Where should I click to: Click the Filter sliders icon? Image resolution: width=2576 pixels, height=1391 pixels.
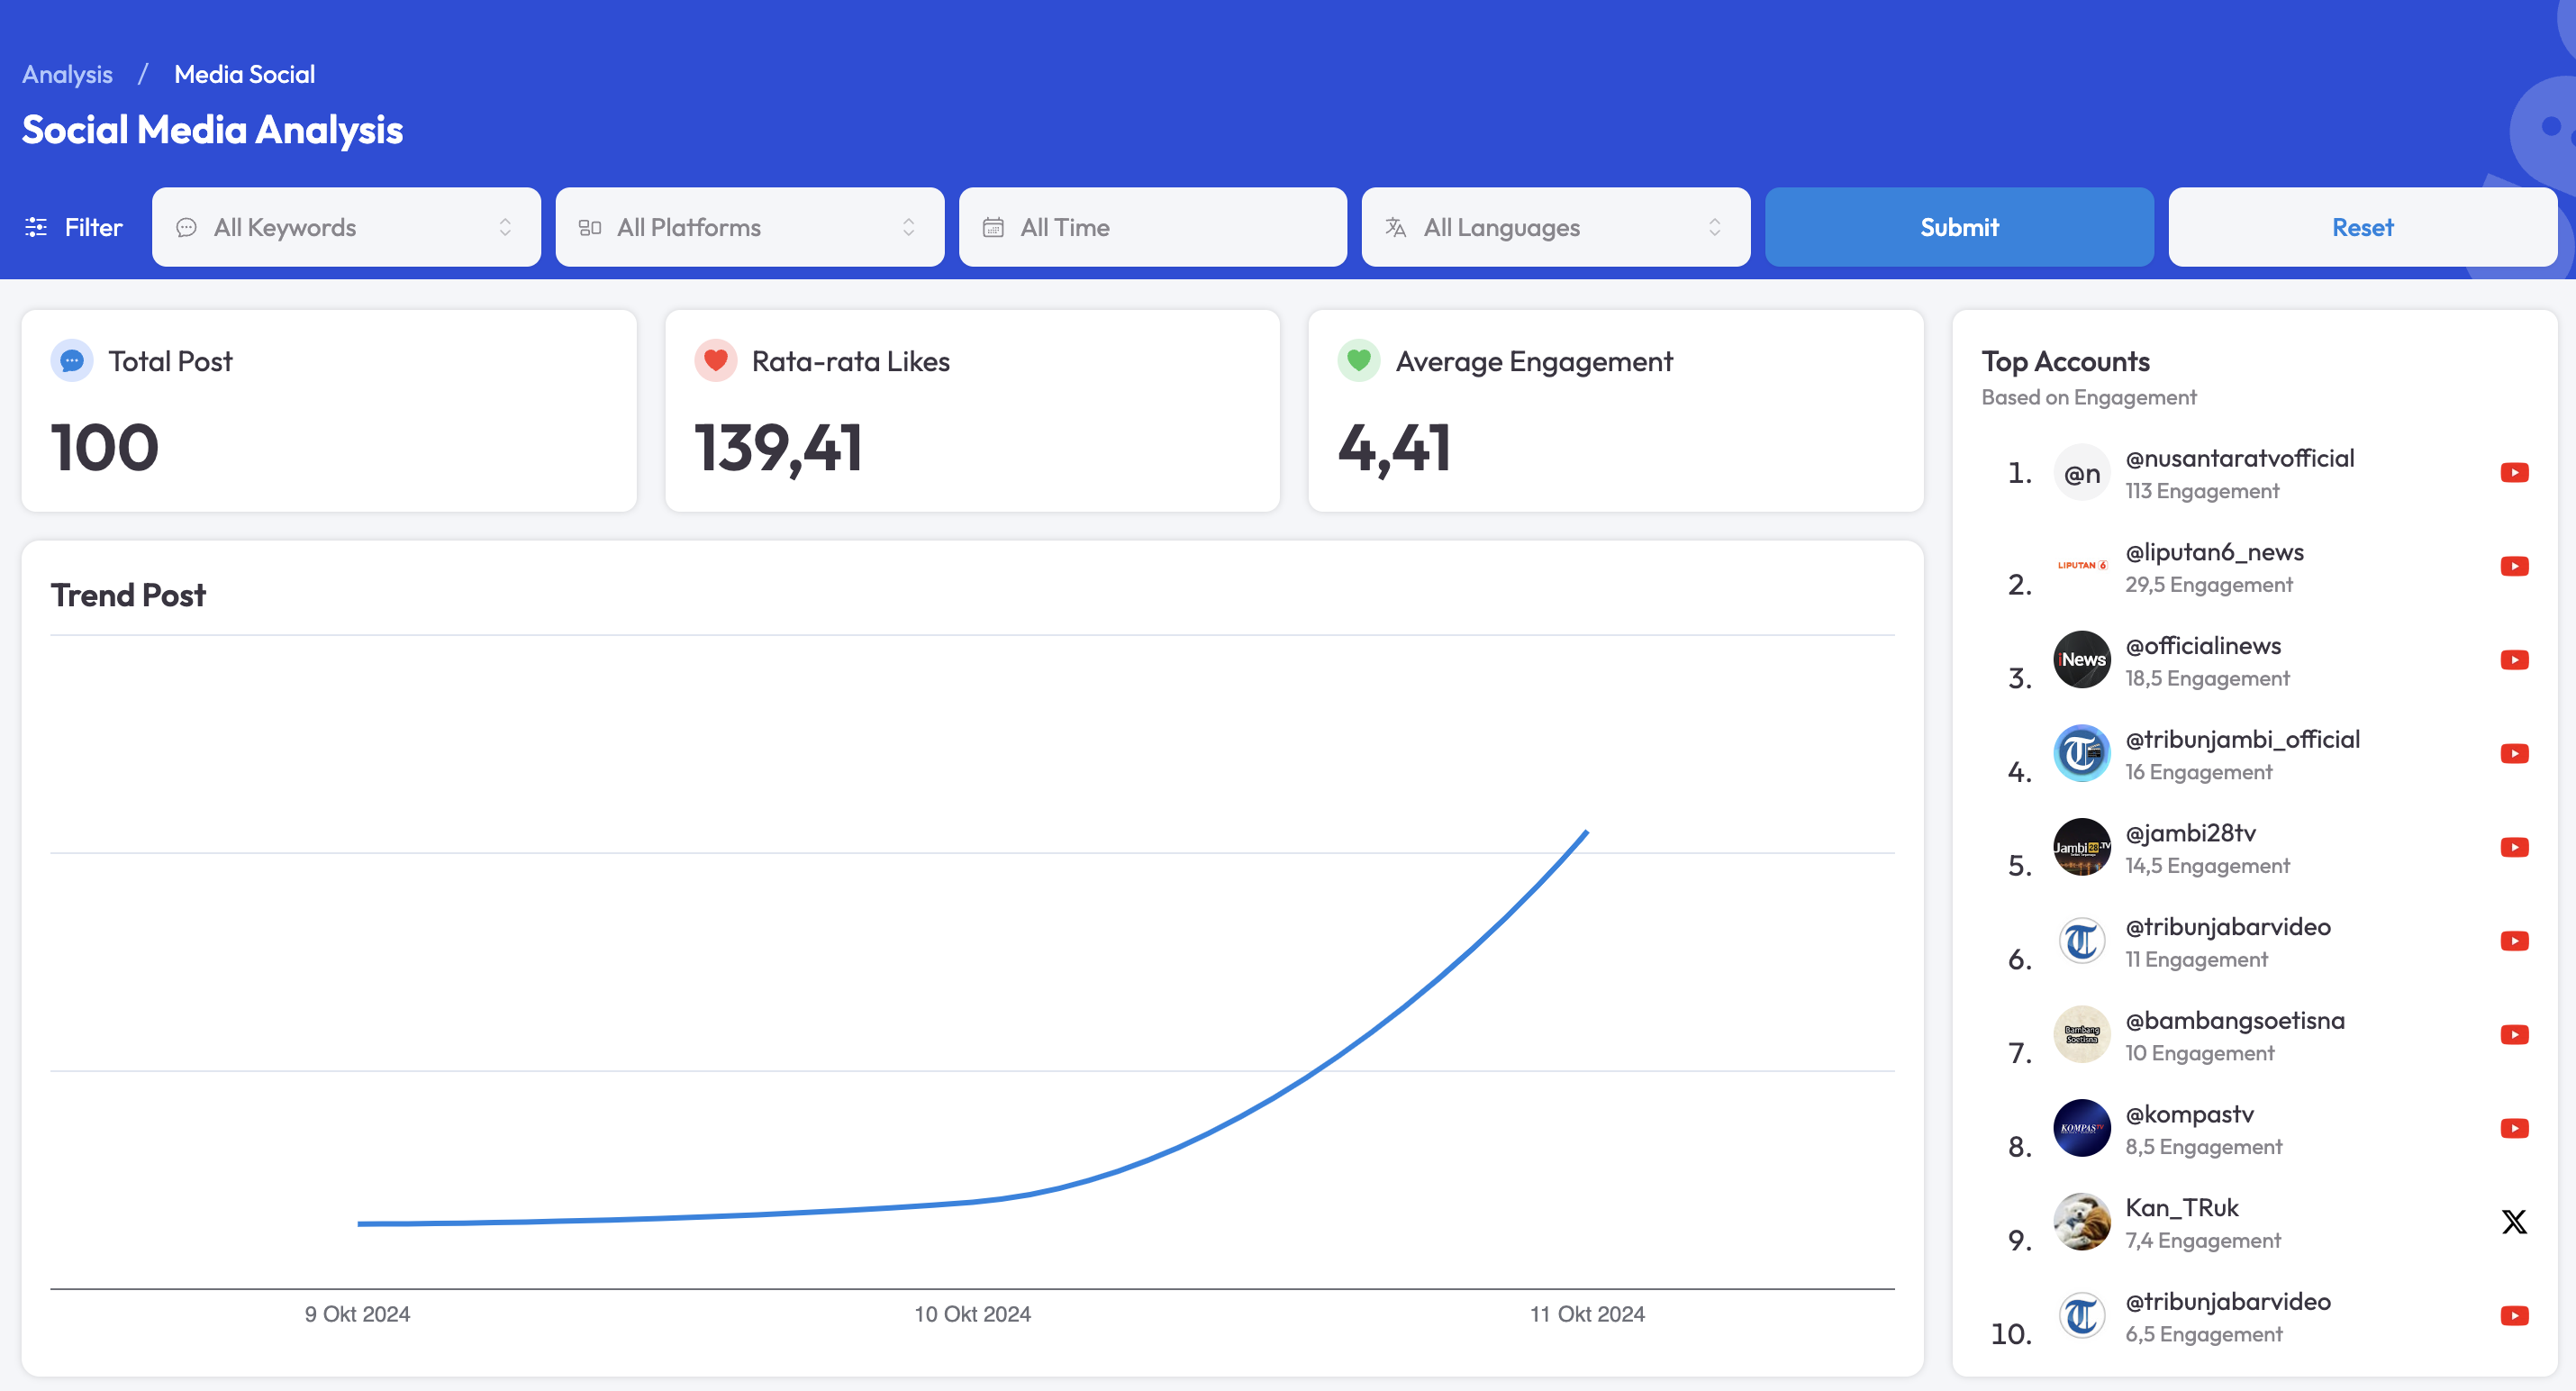pyautogui.click(x=36, y=227)
